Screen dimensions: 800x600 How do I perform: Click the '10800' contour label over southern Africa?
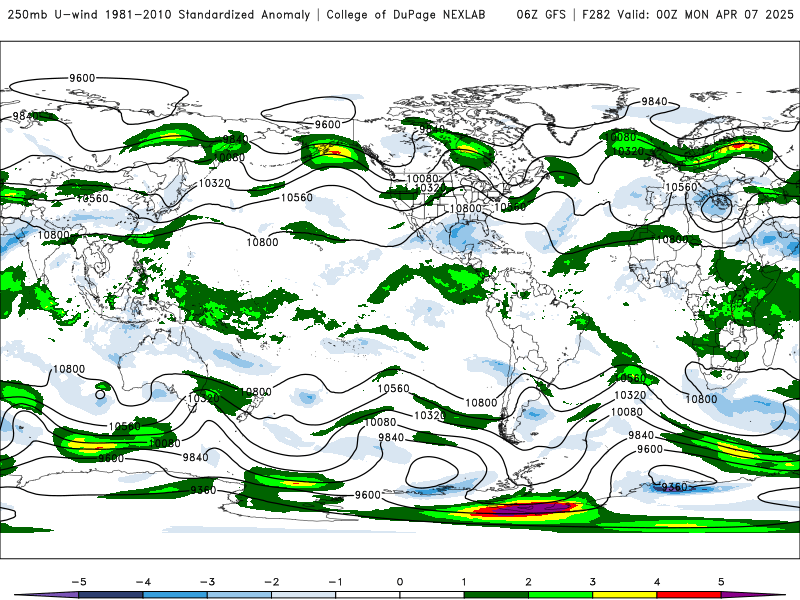pos(701,399)
